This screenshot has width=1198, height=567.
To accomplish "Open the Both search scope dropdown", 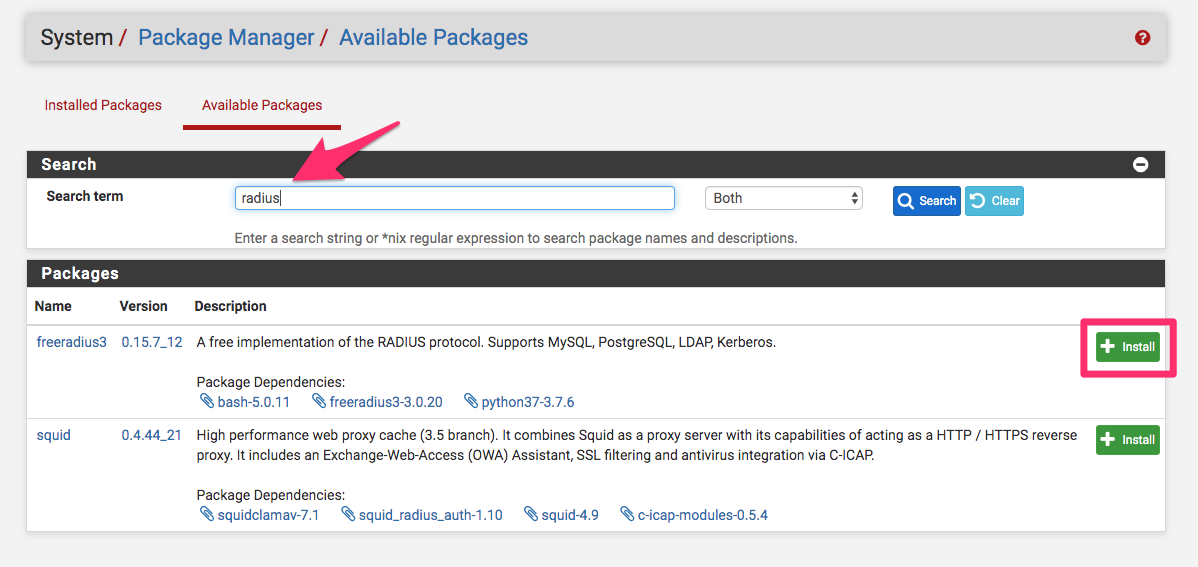I will click(x=783, y=198).
